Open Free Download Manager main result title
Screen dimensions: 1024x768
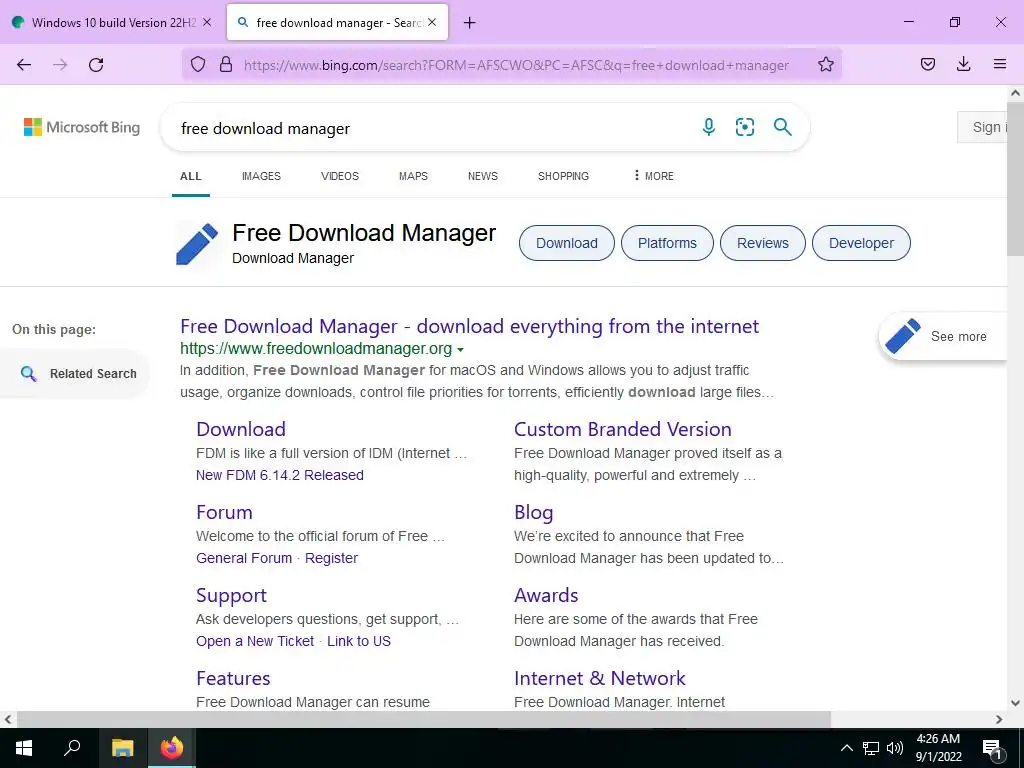tap(470, 326)
